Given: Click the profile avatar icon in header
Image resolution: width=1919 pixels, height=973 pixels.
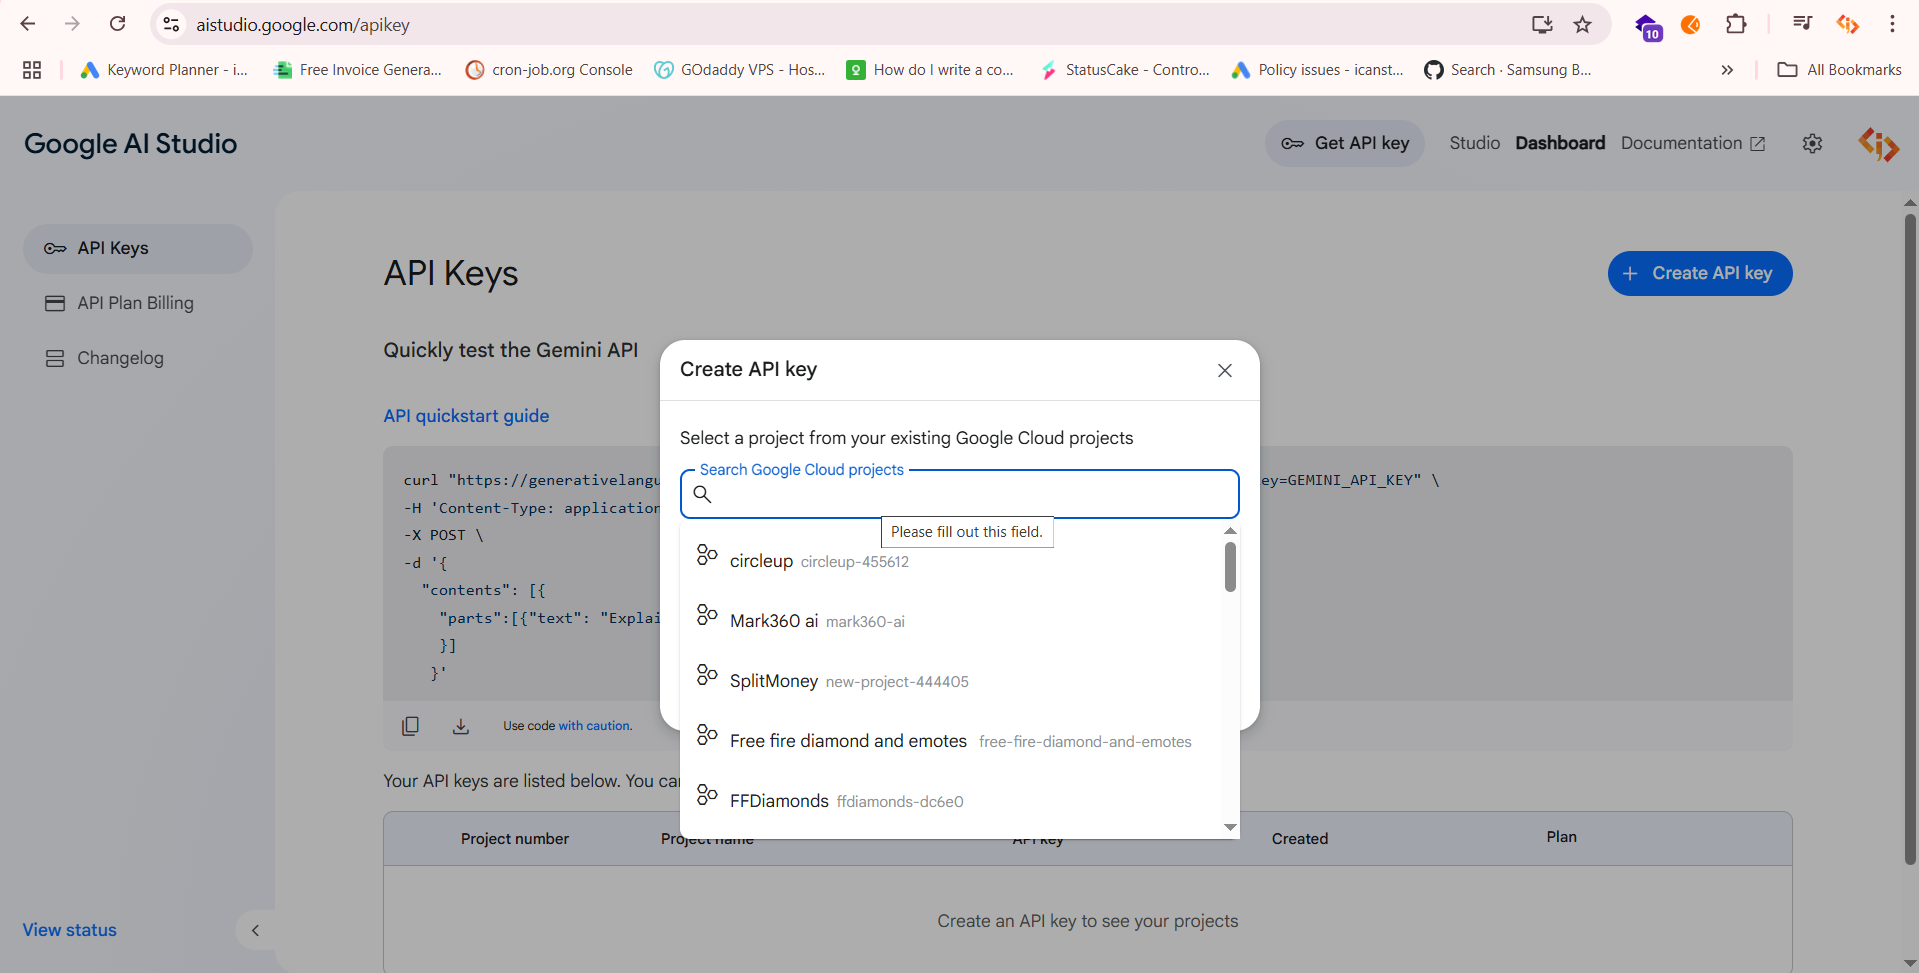Looking at the screenshot, I should (1878, 144).
